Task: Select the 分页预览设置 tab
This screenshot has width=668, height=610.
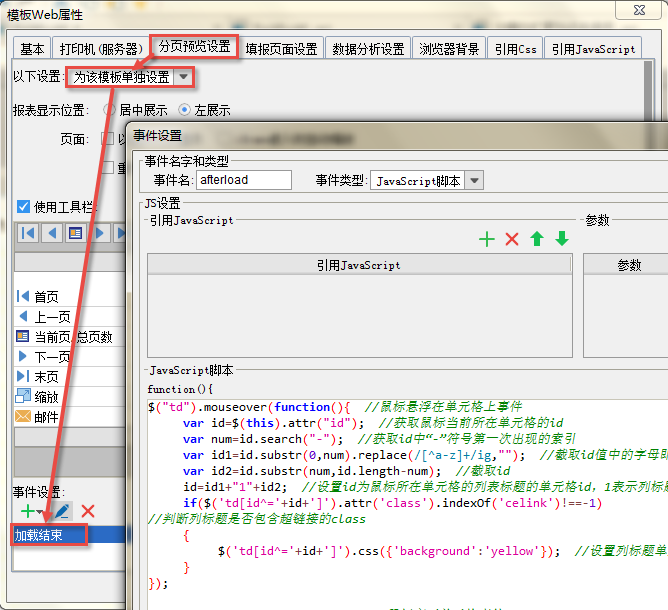Action: [x=194, y=46]
